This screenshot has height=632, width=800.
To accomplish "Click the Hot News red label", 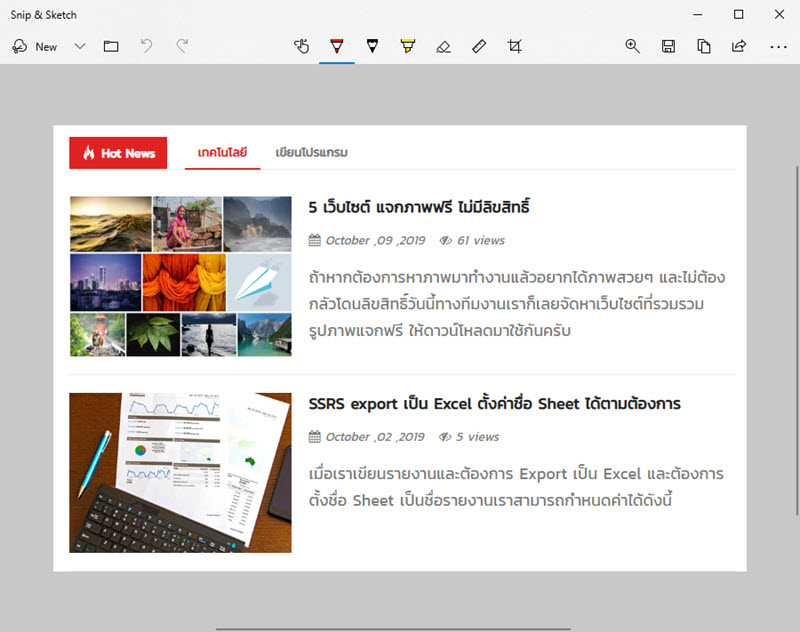I will click(118, 153).
